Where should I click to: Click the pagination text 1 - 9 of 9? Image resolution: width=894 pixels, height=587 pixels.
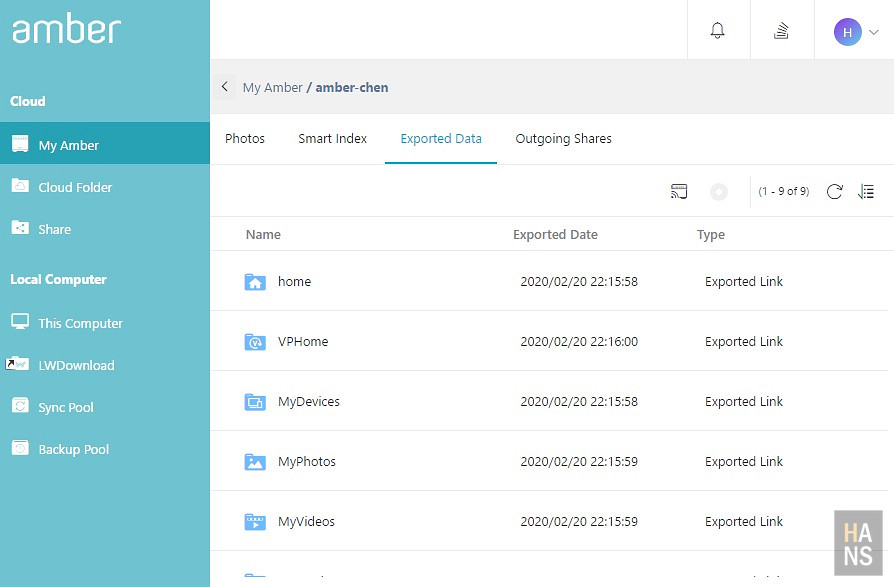(783, 191)
